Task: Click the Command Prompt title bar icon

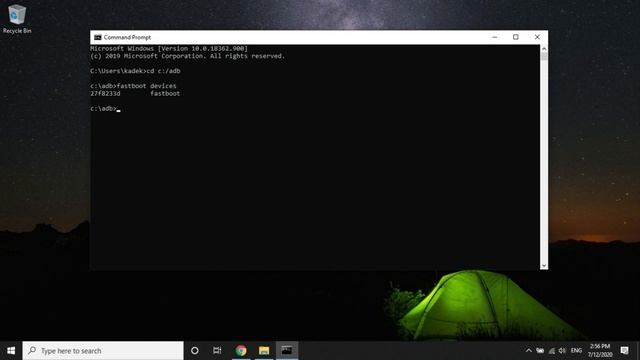Action: [98, 37]
